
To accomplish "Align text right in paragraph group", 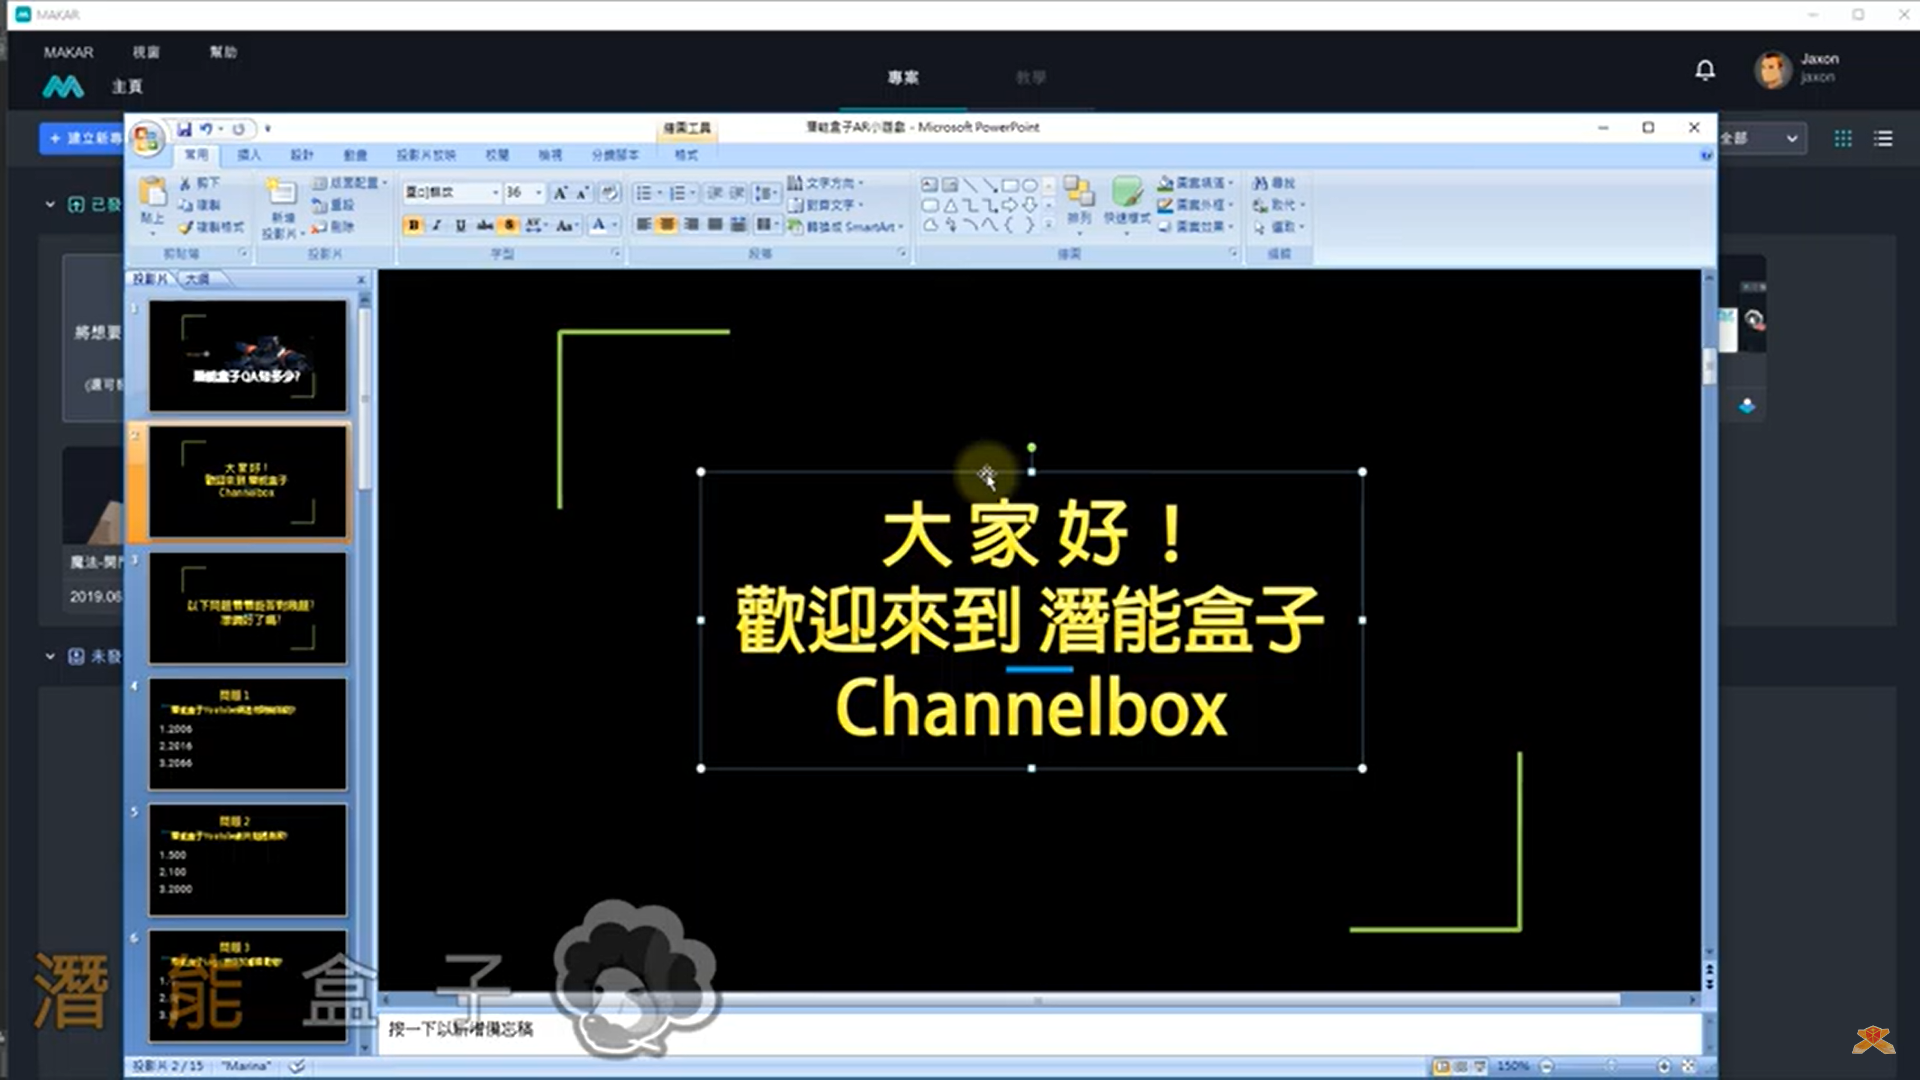I will click(x=691, y=224).
